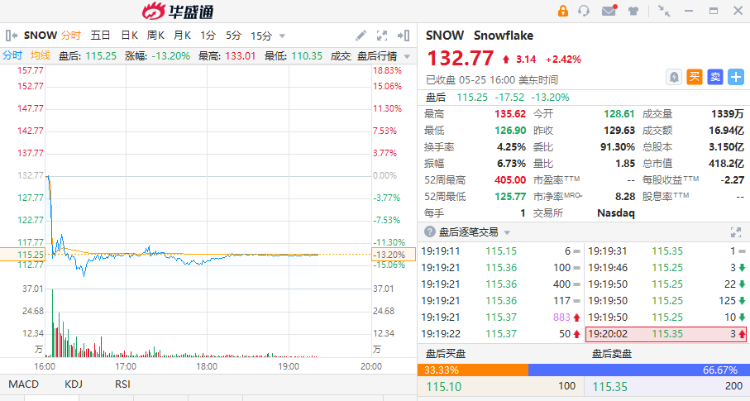750x401 pixels.
Task: Collapse the left panel icon beside SNOW
Action: pyautogui.click(x=11, y=35)
